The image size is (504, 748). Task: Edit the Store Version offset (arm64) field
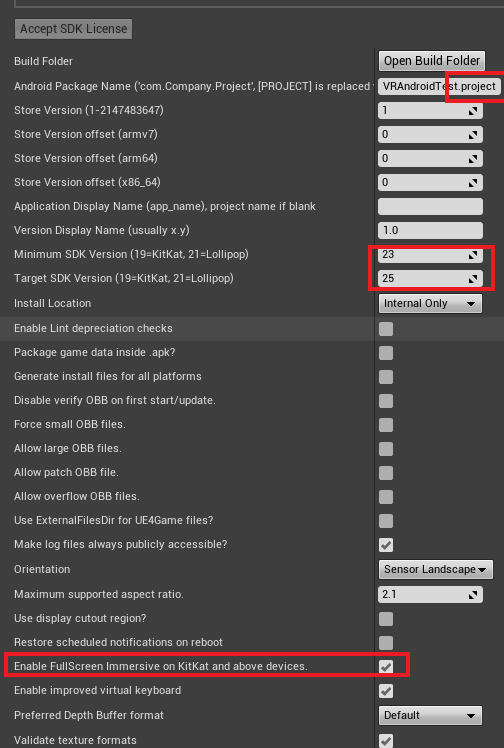tap(430, 158)
